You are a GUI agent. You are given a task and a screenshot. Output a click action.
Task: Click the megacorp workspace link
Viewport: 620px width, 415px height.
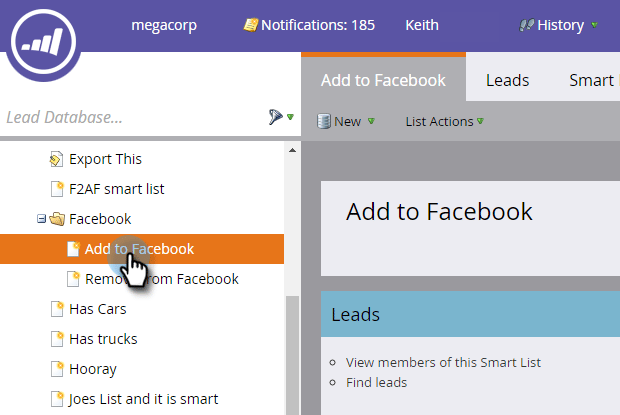[164, 25]
